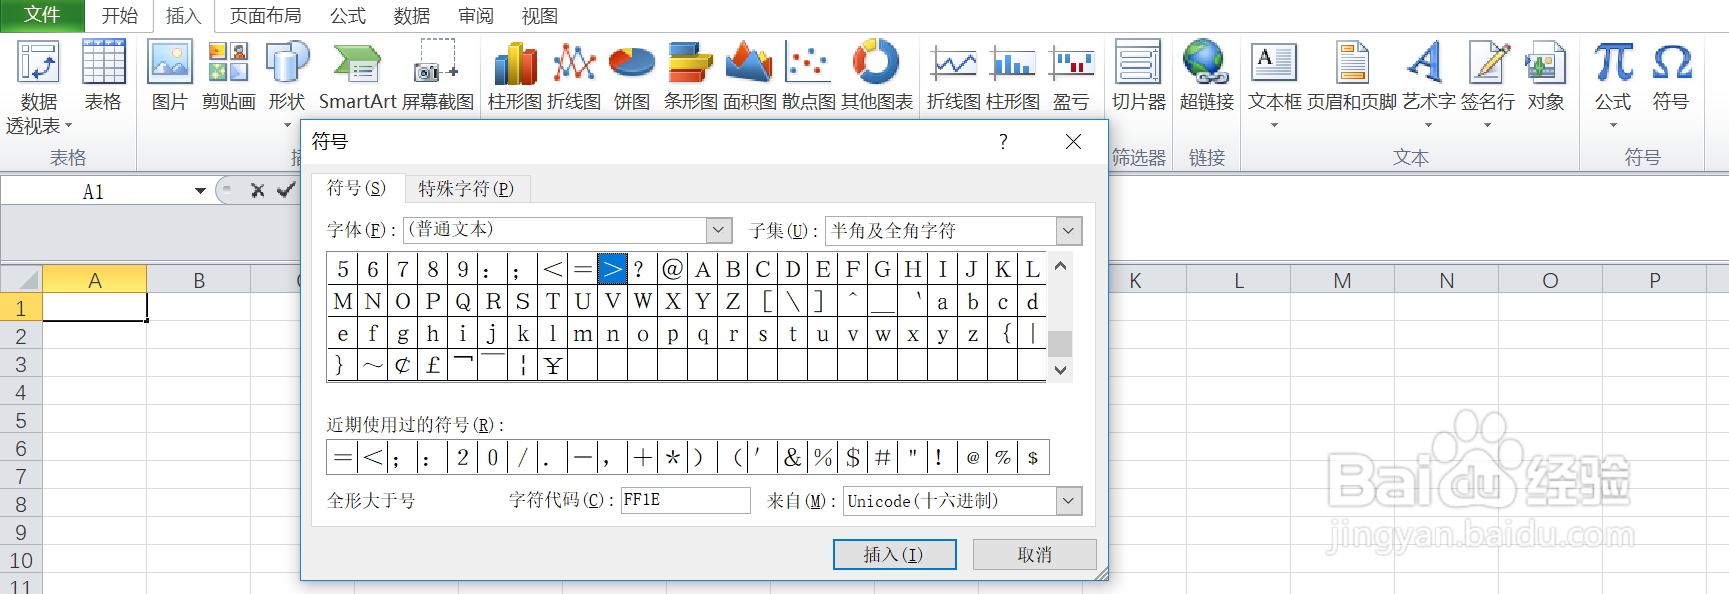Image resolution: width=1729 pixels, height=594 pixels.
Task: Insert a Line sparkline
Action: [954, 75]
